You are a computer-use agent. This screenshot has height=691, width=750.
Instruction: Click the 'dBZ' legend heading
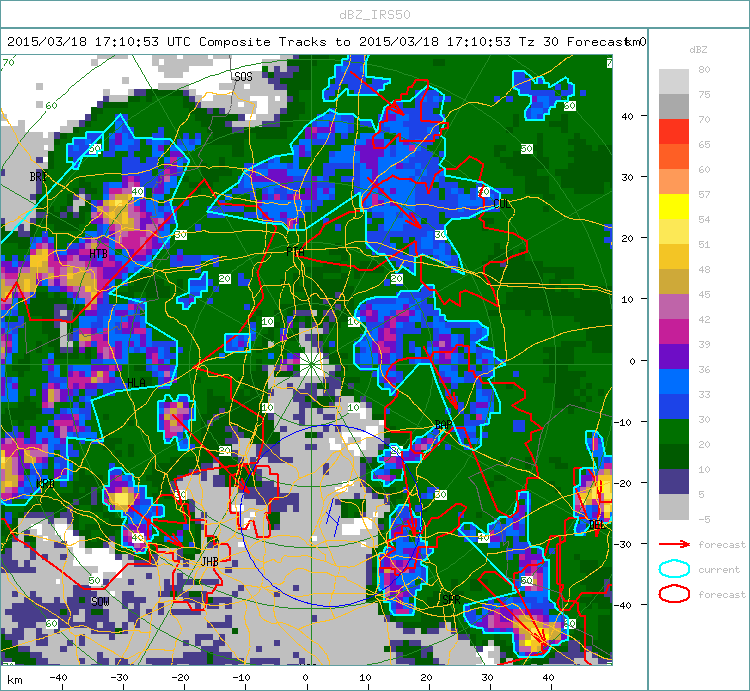point(698,49)
